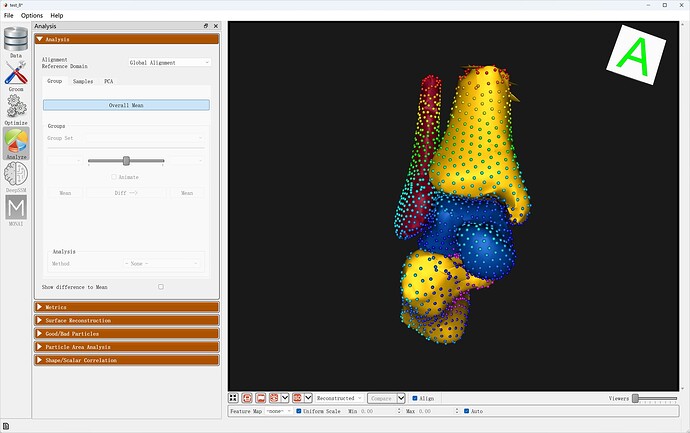Open the Options menu
This screenshot has width=690, height=433.
[x=32, y=15]
